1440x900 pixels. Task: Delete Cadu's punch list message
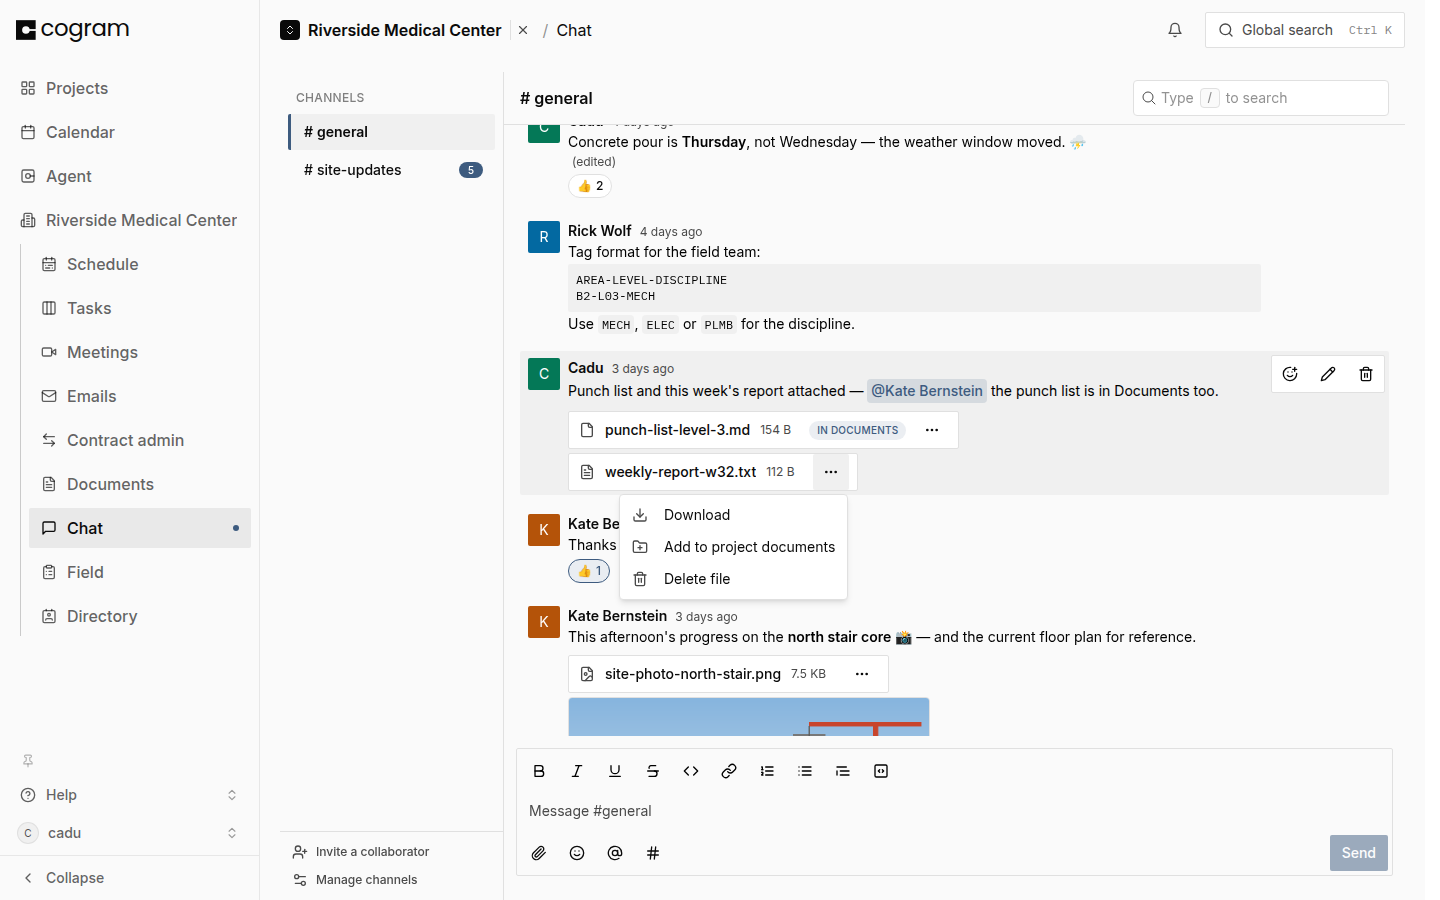tap(1366, 374)
